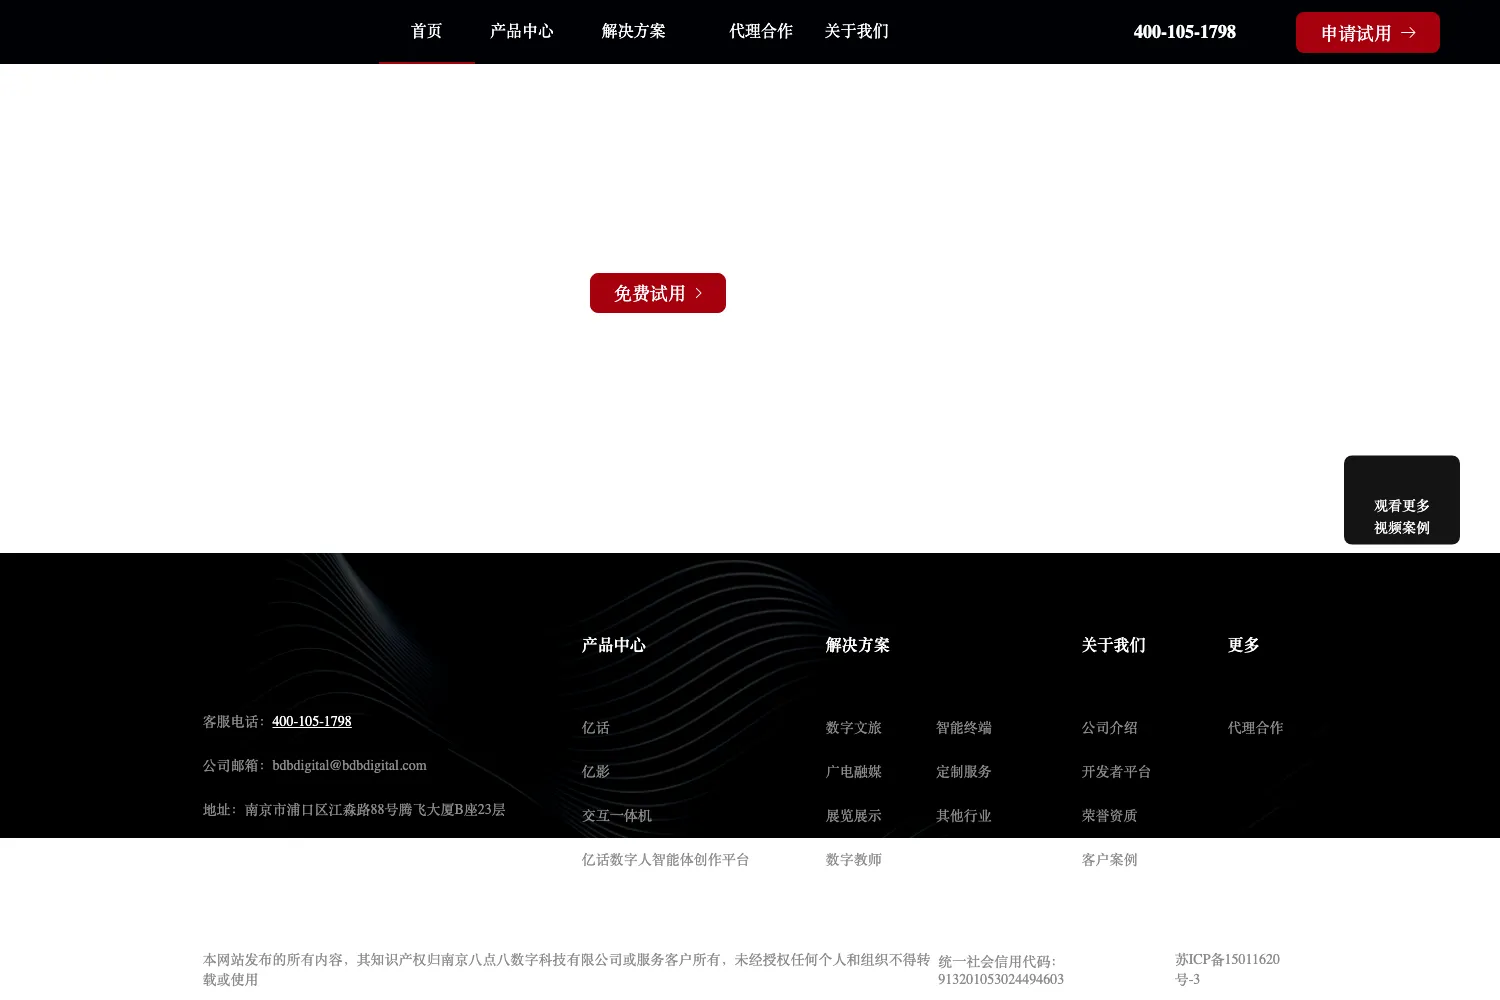This screenshot has width=1500, height=1000.
Task: Click the 南京市浦口区 address text
Action: pos(375,809)
